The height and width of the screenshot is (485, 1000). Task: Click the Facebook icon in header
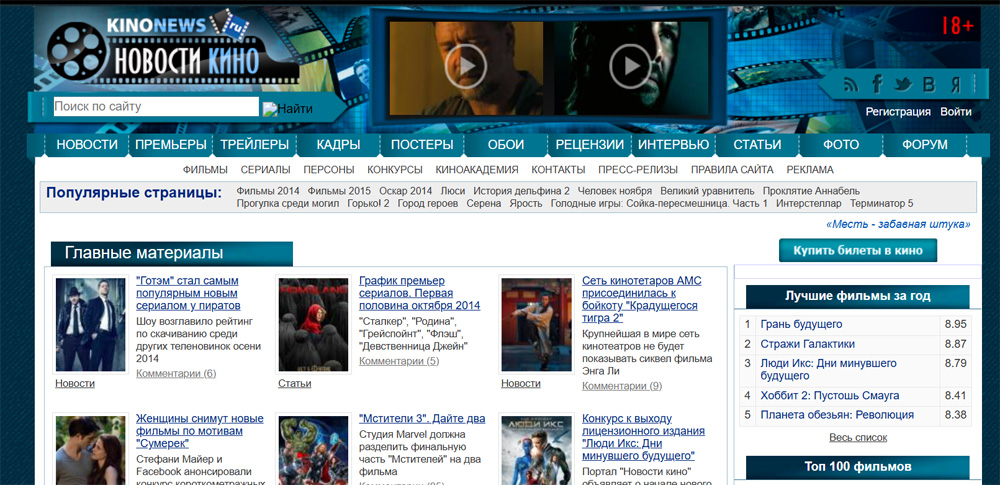(x=877, y=84)
